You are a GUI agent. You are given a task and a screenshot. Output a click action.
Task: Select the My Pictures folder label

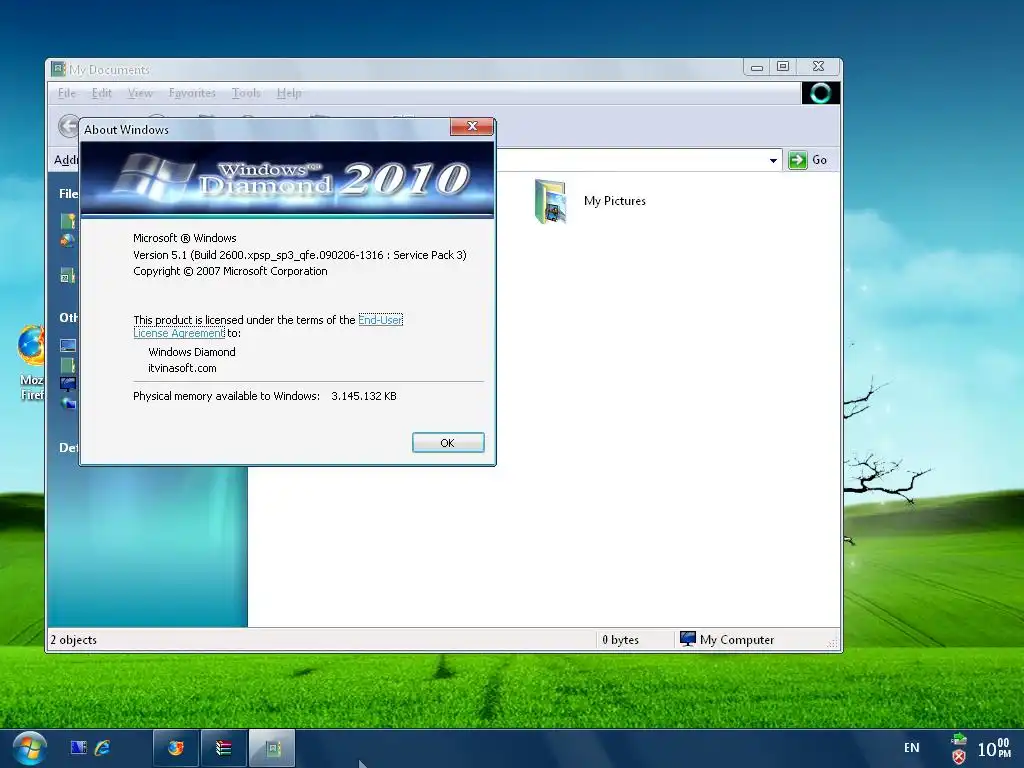(615, 201)
